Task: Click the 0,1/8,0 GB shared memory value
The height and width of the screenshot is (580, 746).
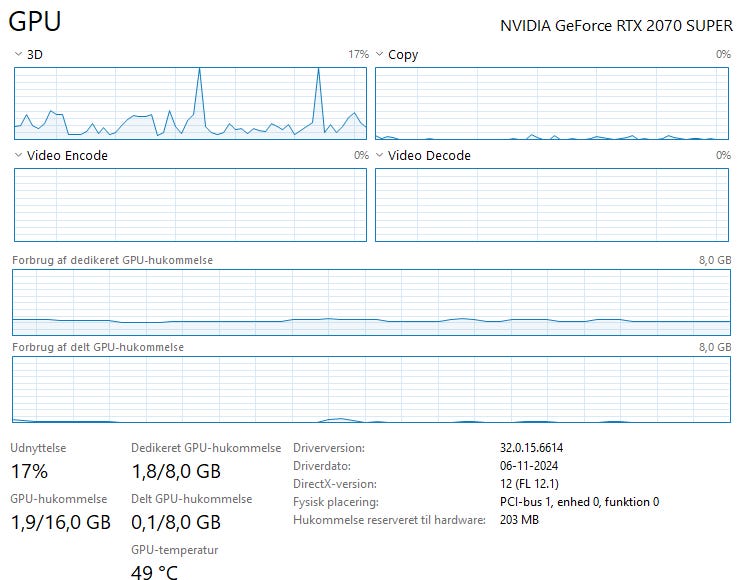Action: pyautogui.click(x=176, y=522)
